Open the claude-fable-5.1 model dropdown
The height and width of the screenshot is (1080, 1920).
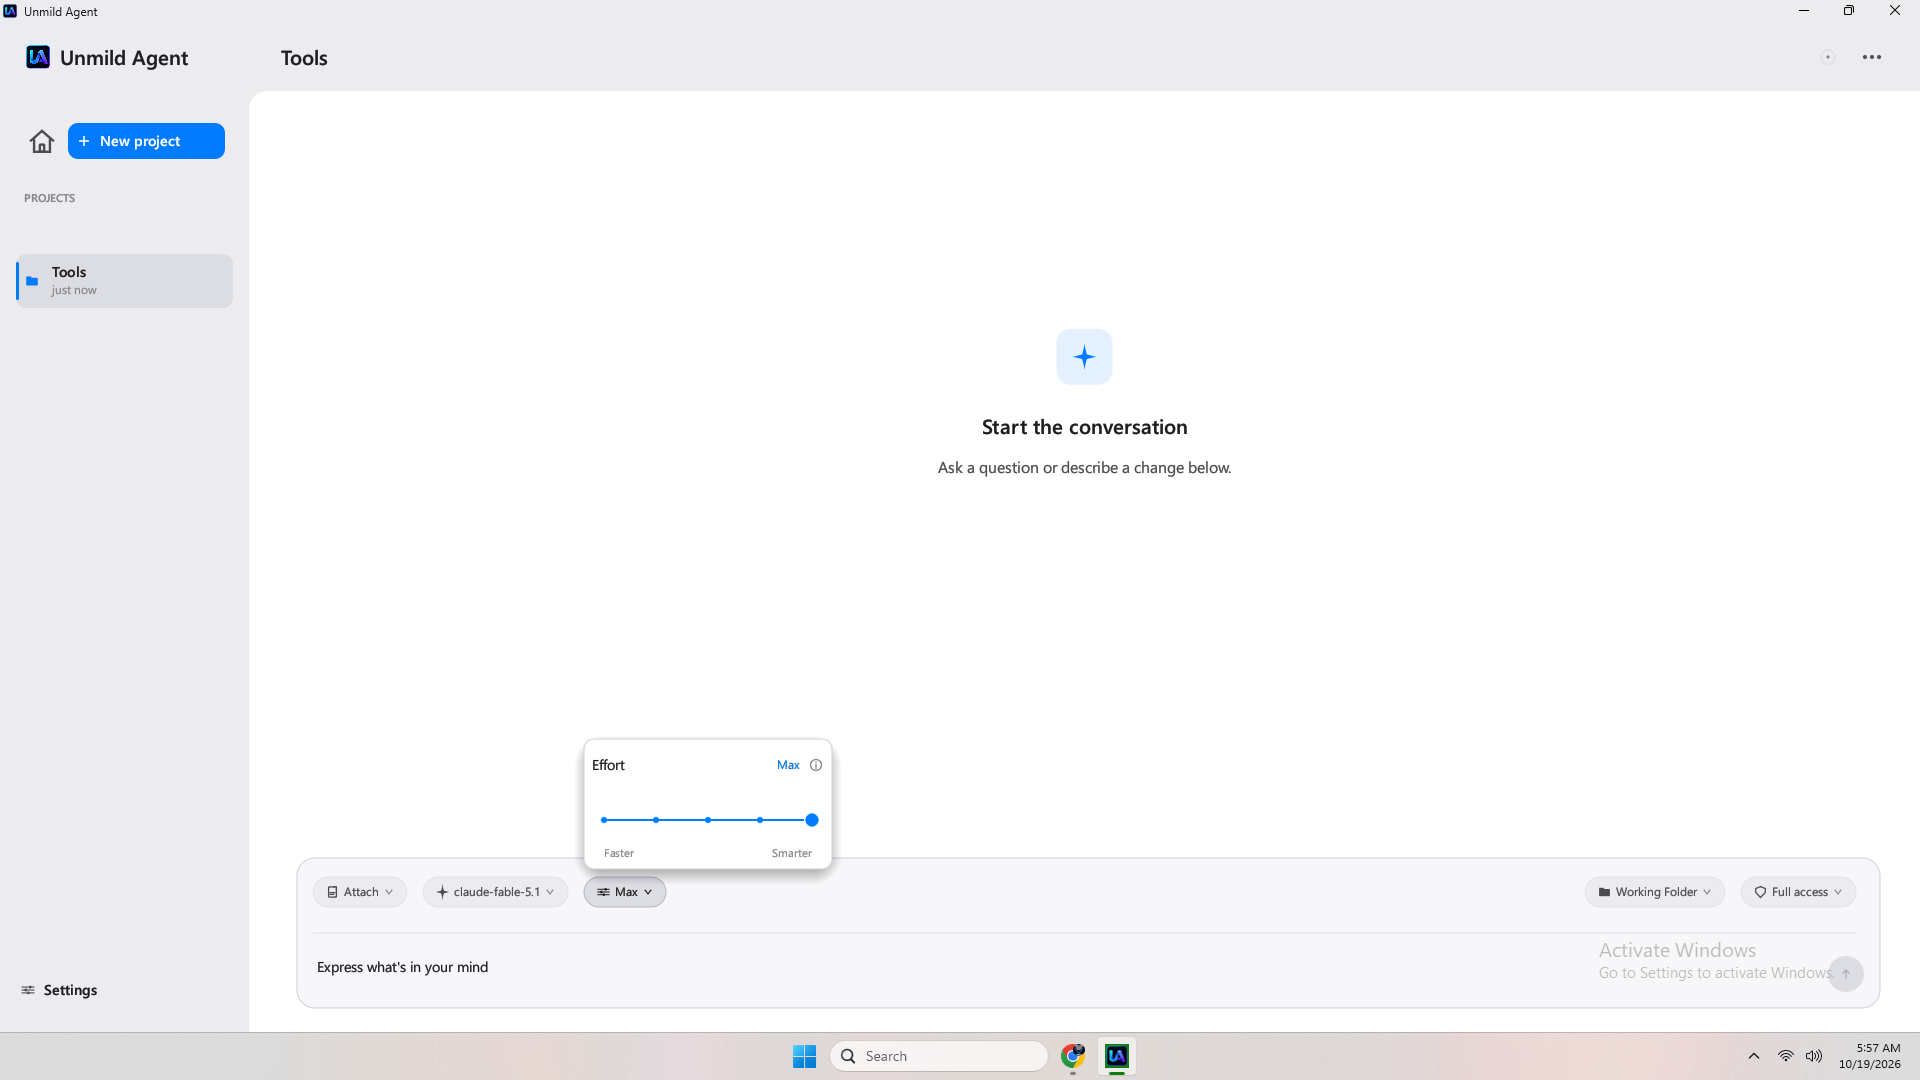tap(495, 892)
